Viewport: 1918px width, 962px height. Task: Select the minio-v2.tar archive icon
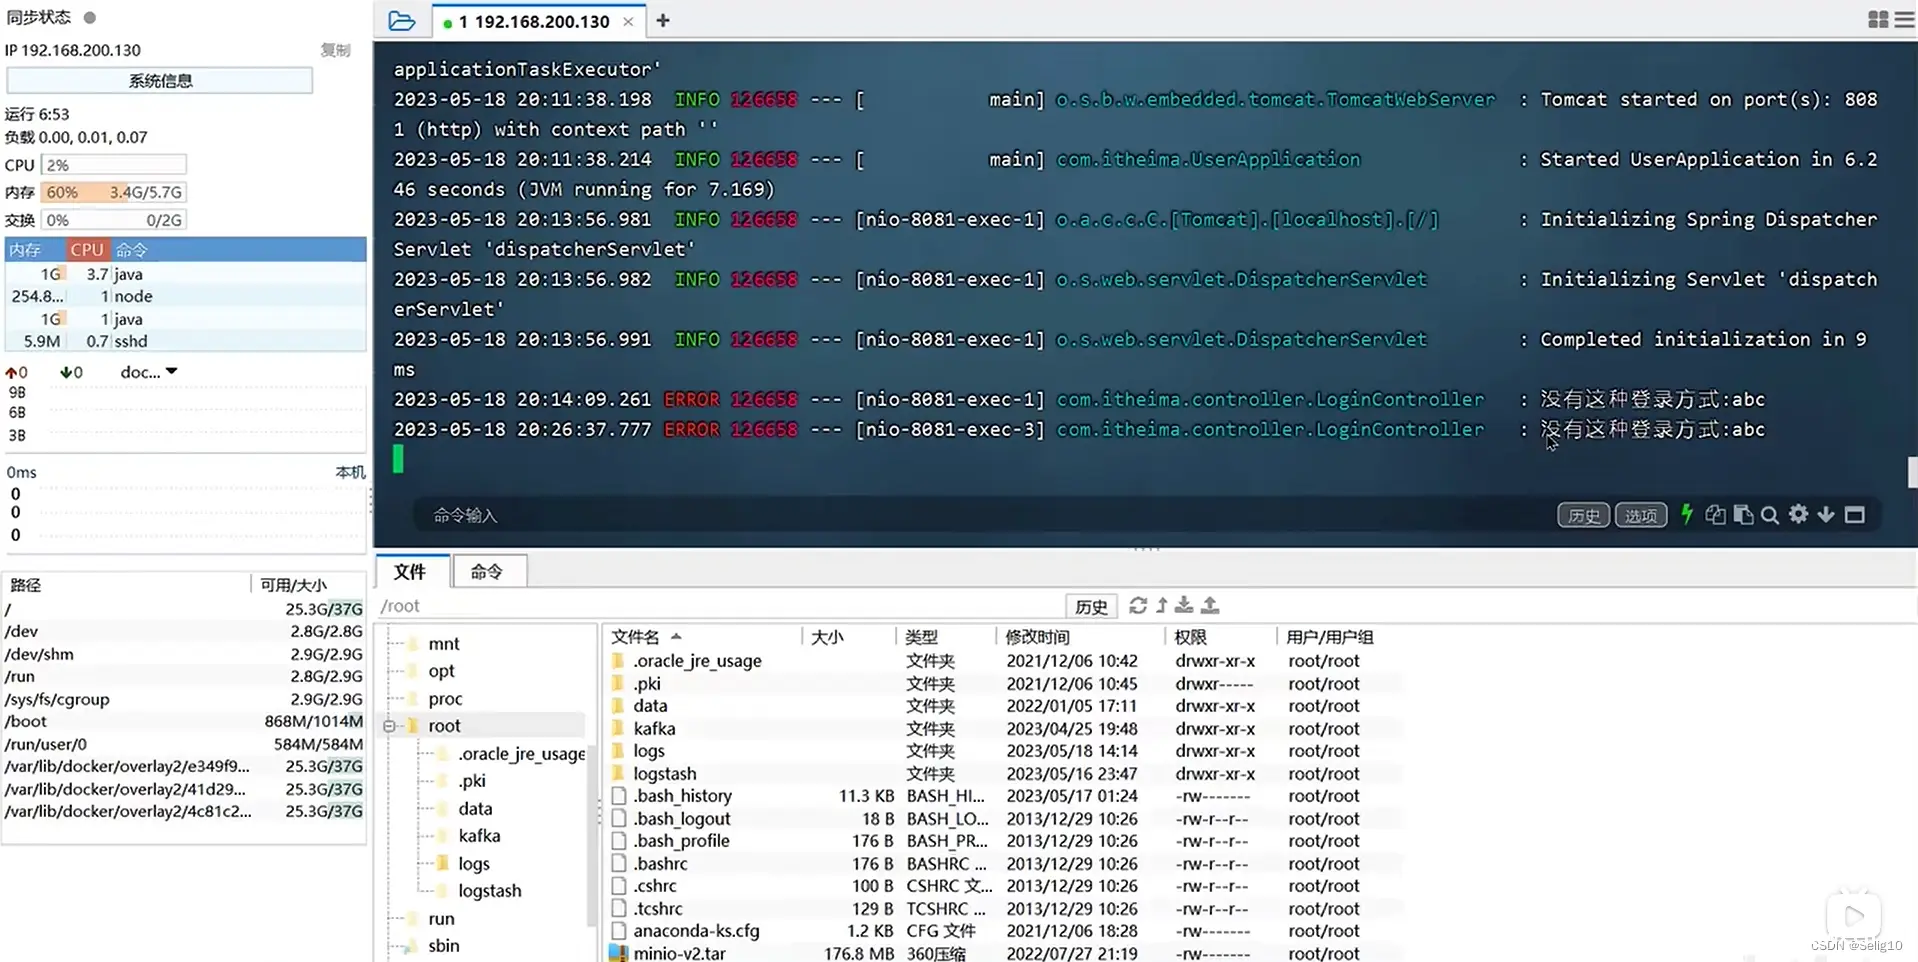pyautogui.click(x=619, y=953)
